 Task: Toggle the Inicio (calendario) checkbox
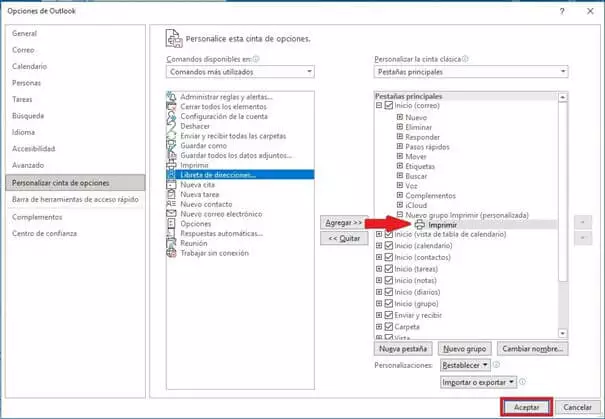[389, 246]
